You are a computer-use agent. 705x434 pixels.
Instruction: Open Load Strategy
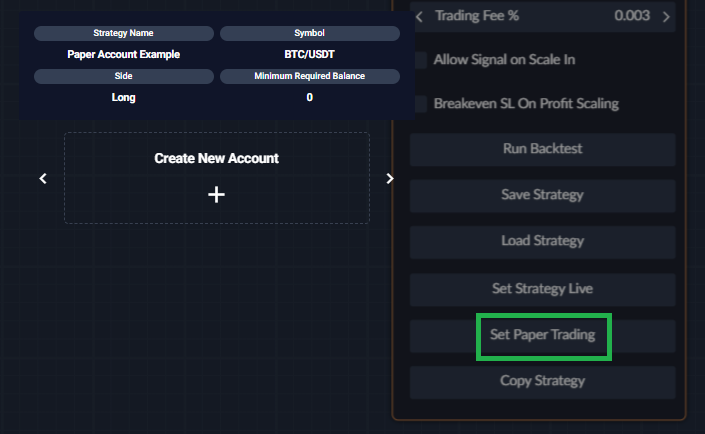click(x=542, y=242)
